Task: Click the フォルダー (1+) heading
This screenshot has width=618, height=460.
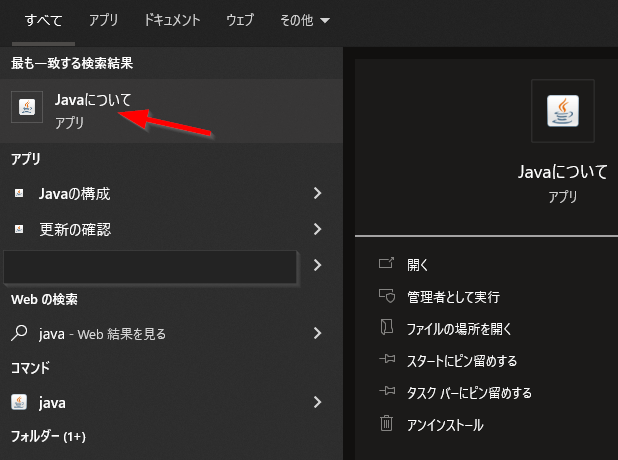Action: pyautogui.click(x=48, y=436)
